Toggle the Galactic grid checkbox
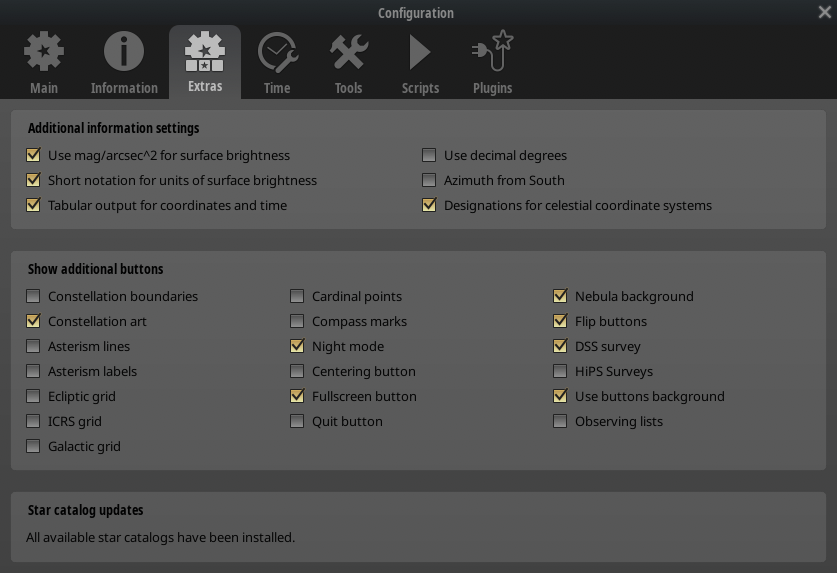 click(x=34, y=446)
